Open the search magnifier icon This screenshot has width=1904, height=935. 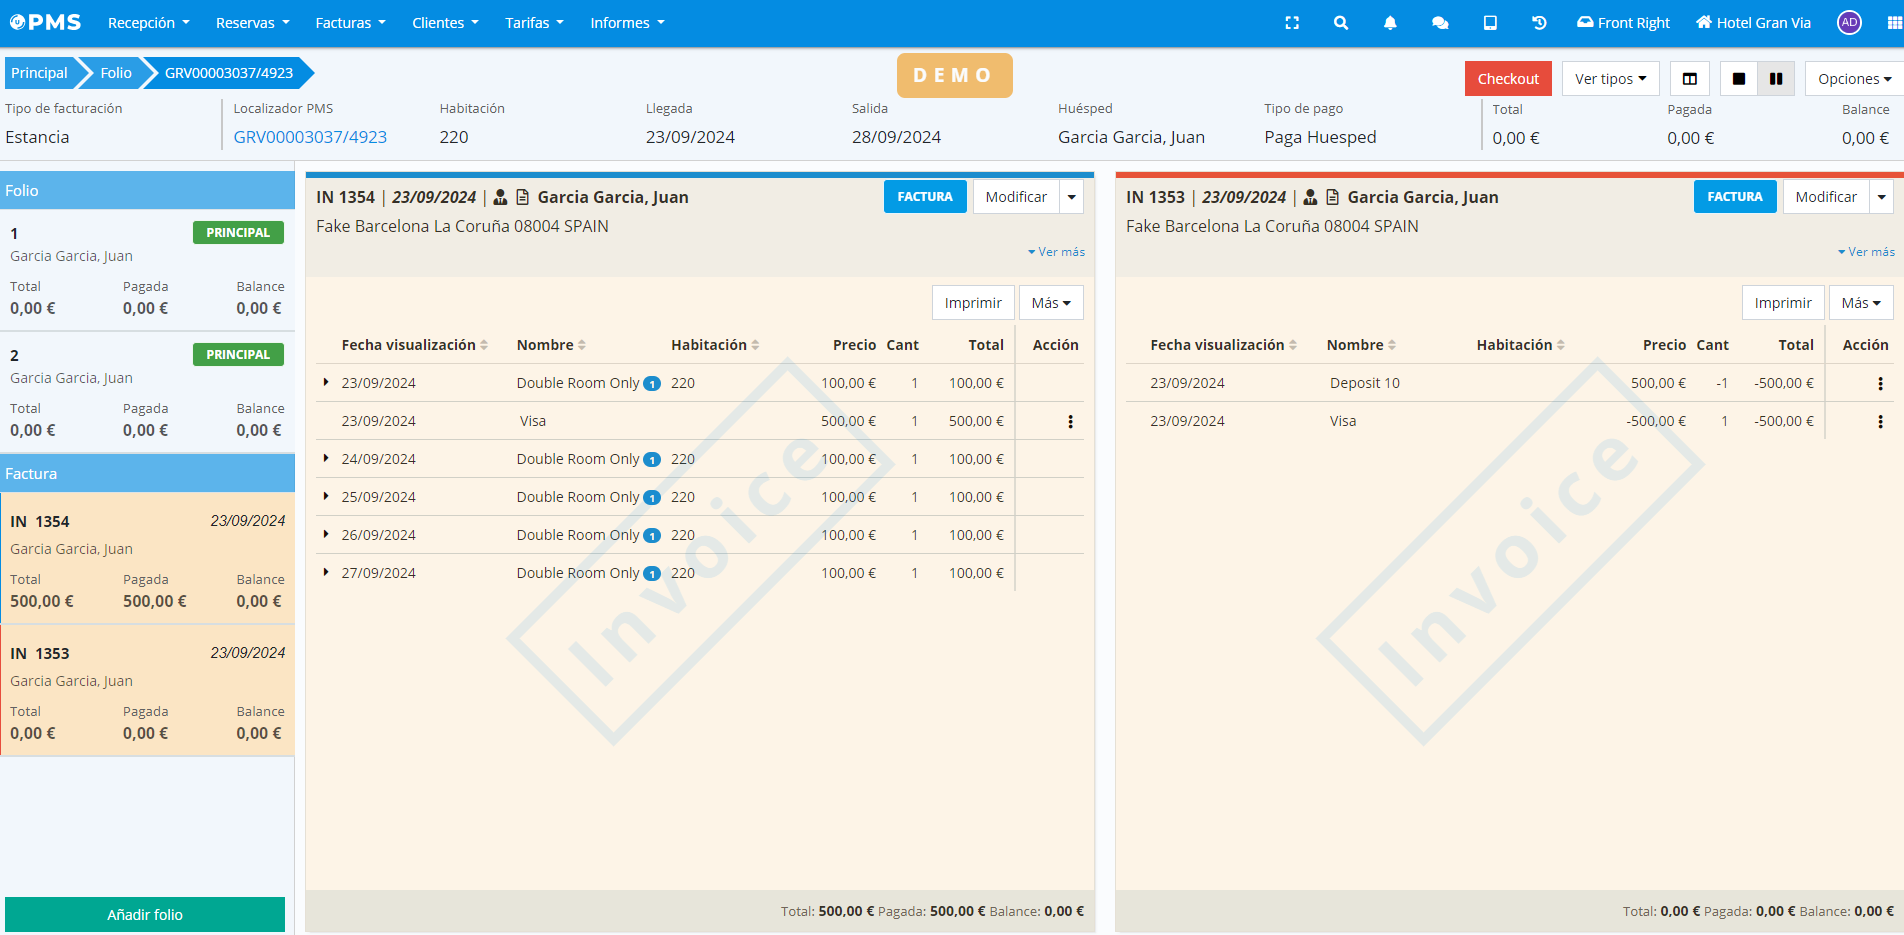coord(1341,23)
